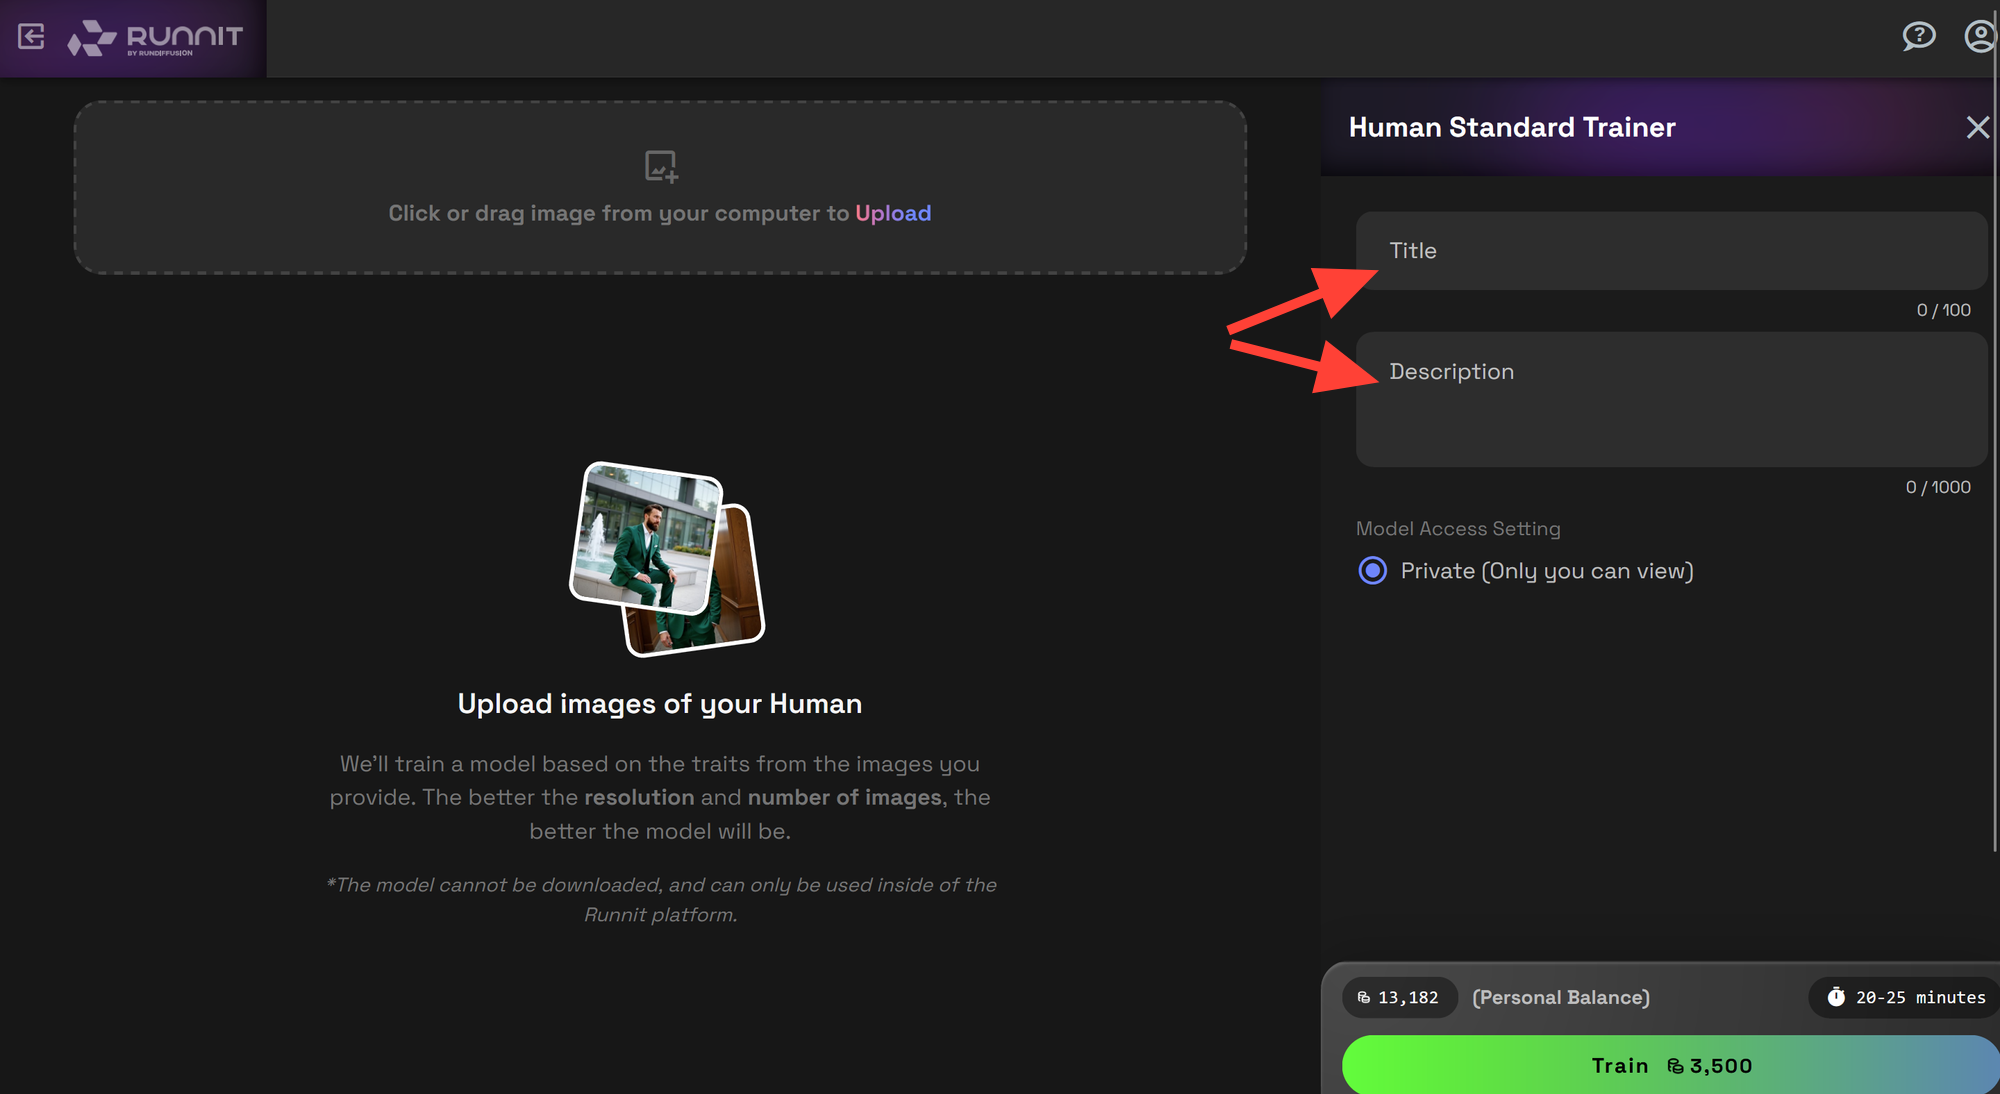The height and width of the screenshot is (1094, 2000).
Task: Select the exit/back icon in the top-left corner
Action: 31,37
